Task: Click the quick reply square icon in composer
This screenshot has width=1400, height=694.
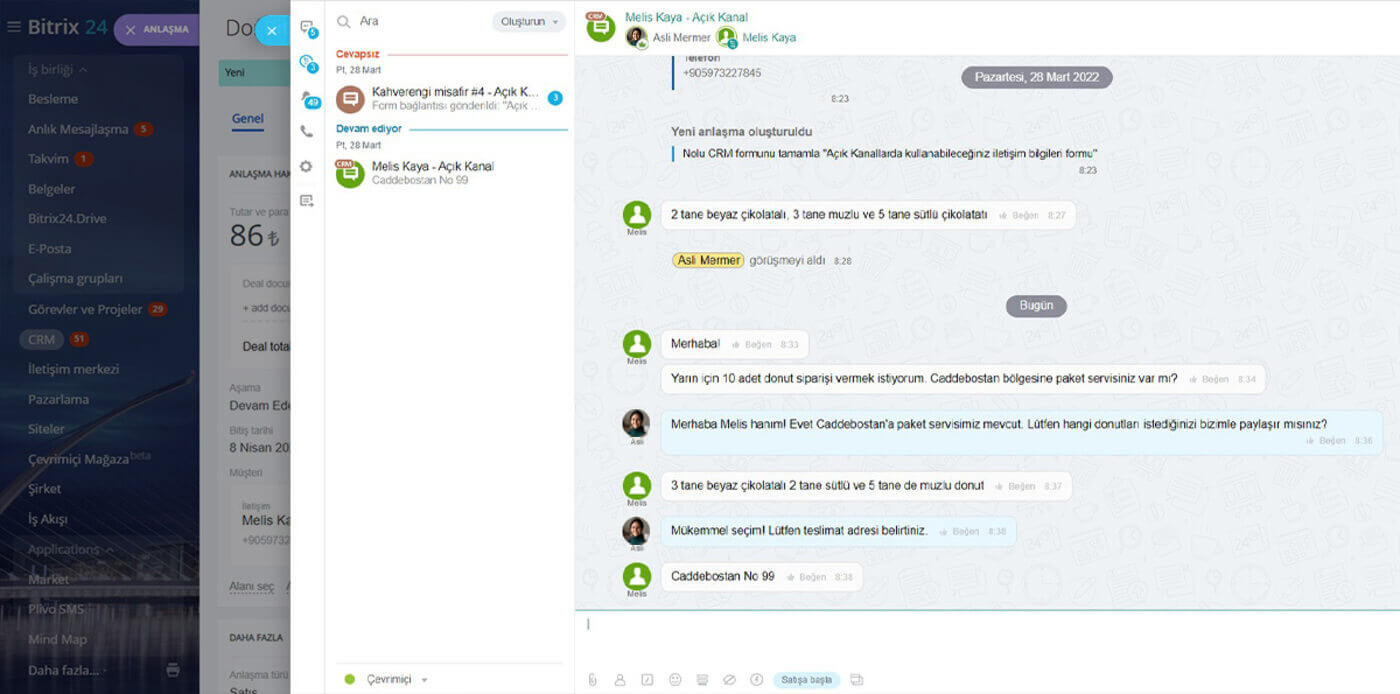Action: pyautogui.click(x=647, y=679)
